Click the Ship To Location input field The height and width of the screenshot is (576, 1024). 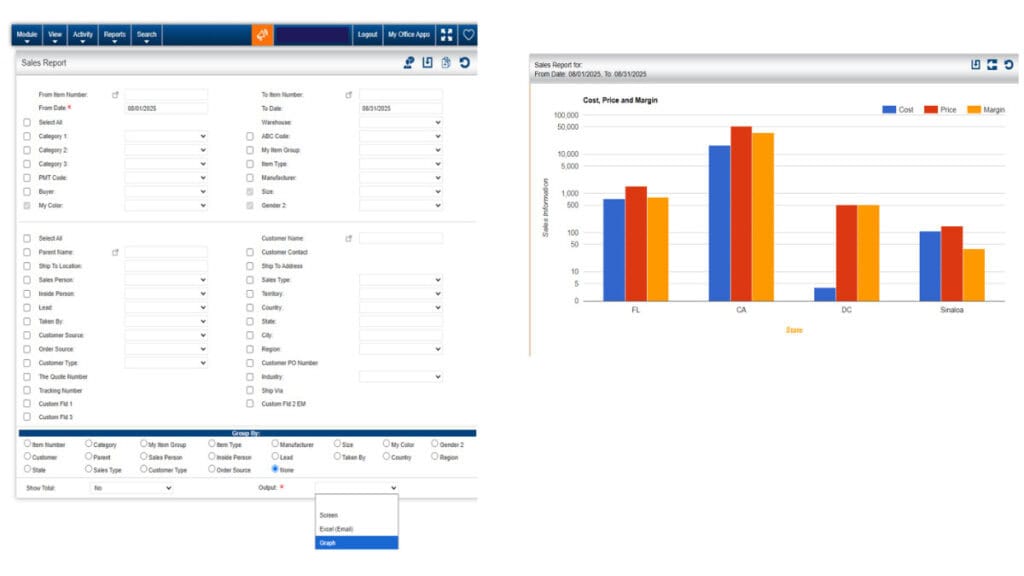[x=166, y=266]
